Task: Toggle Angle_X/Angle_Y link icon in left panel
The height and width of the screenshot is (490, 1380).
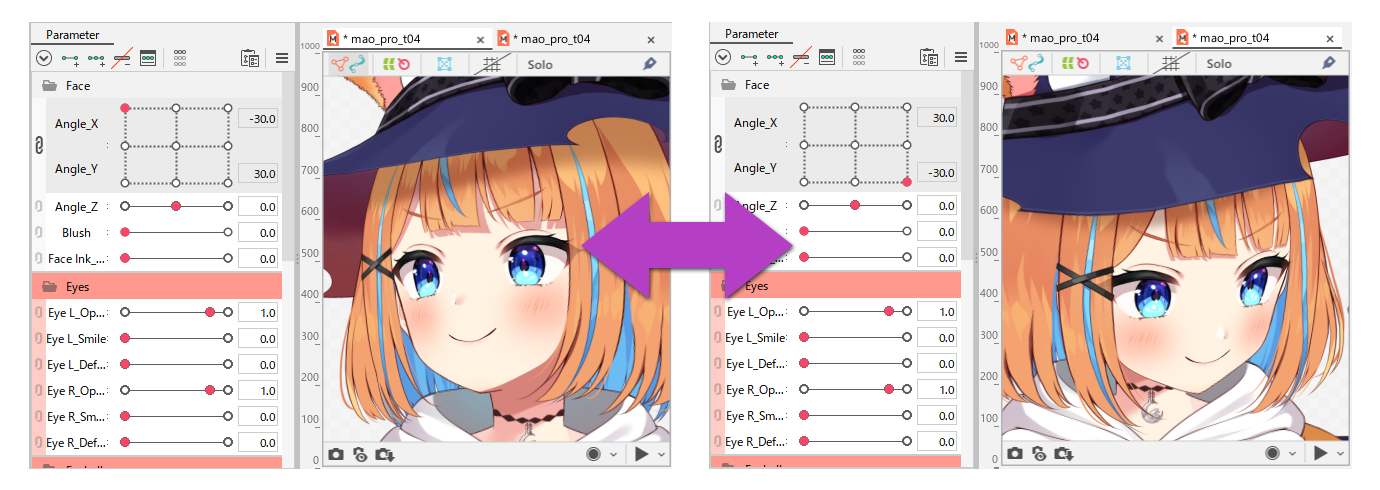Action: tap(39, 146)
